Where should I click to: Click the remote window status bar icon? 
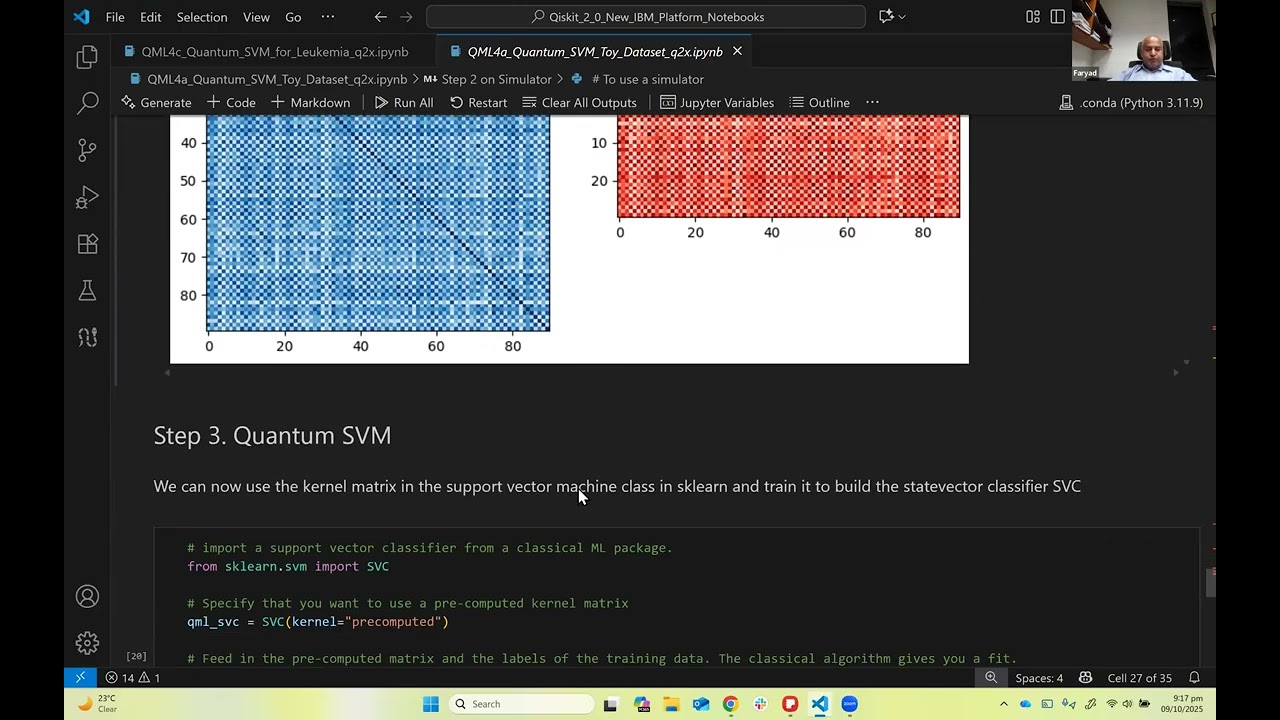(80, 677)
